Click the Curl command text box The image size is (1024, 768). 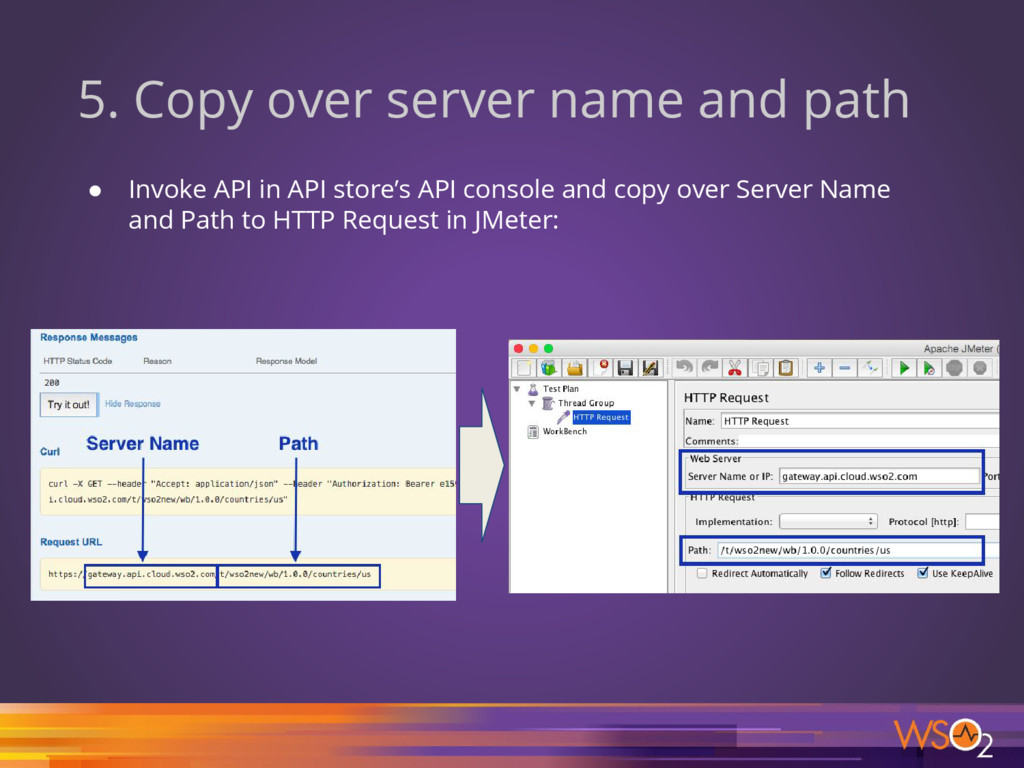click(248, 492)
